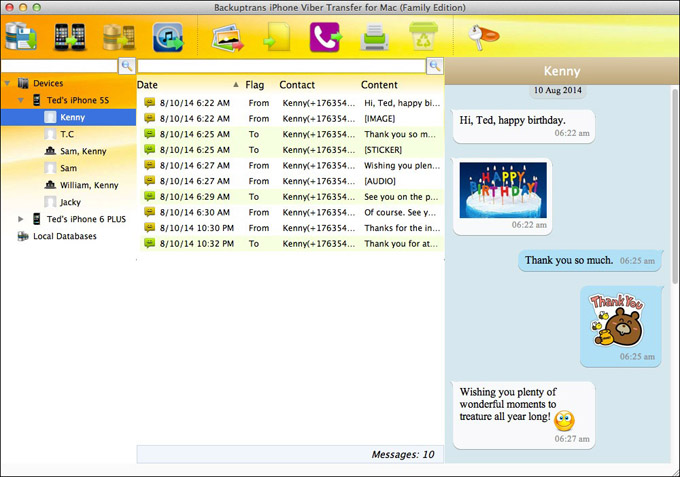680x477 pixels.
Task: Select Kenny conversation in sidebar
Action: [x=68, y=117]
